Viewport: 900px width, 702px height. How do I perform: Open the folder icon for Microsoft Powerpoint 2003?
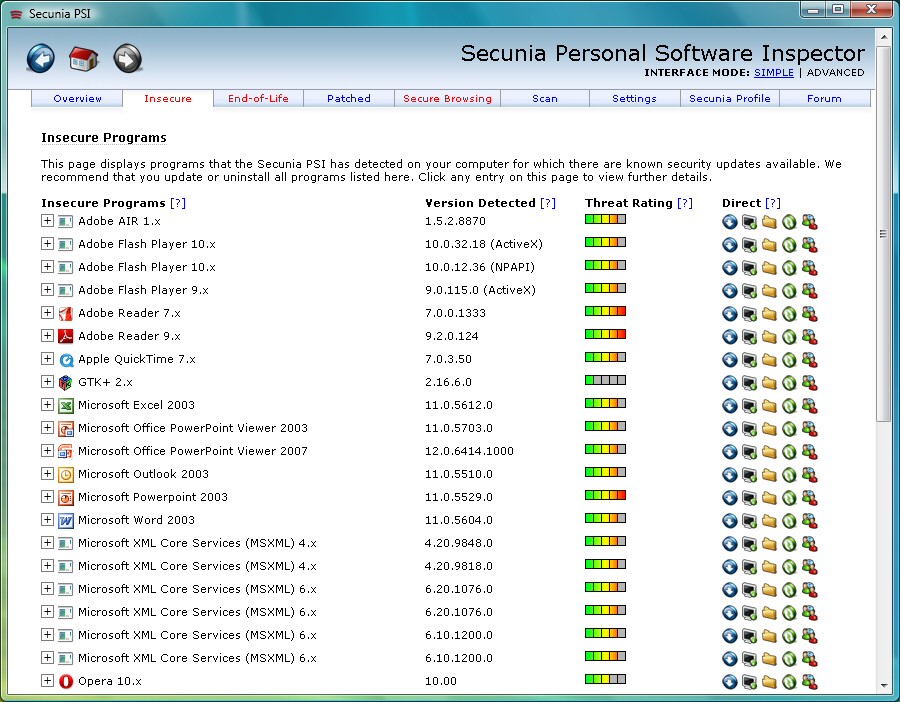pos(769,498)
